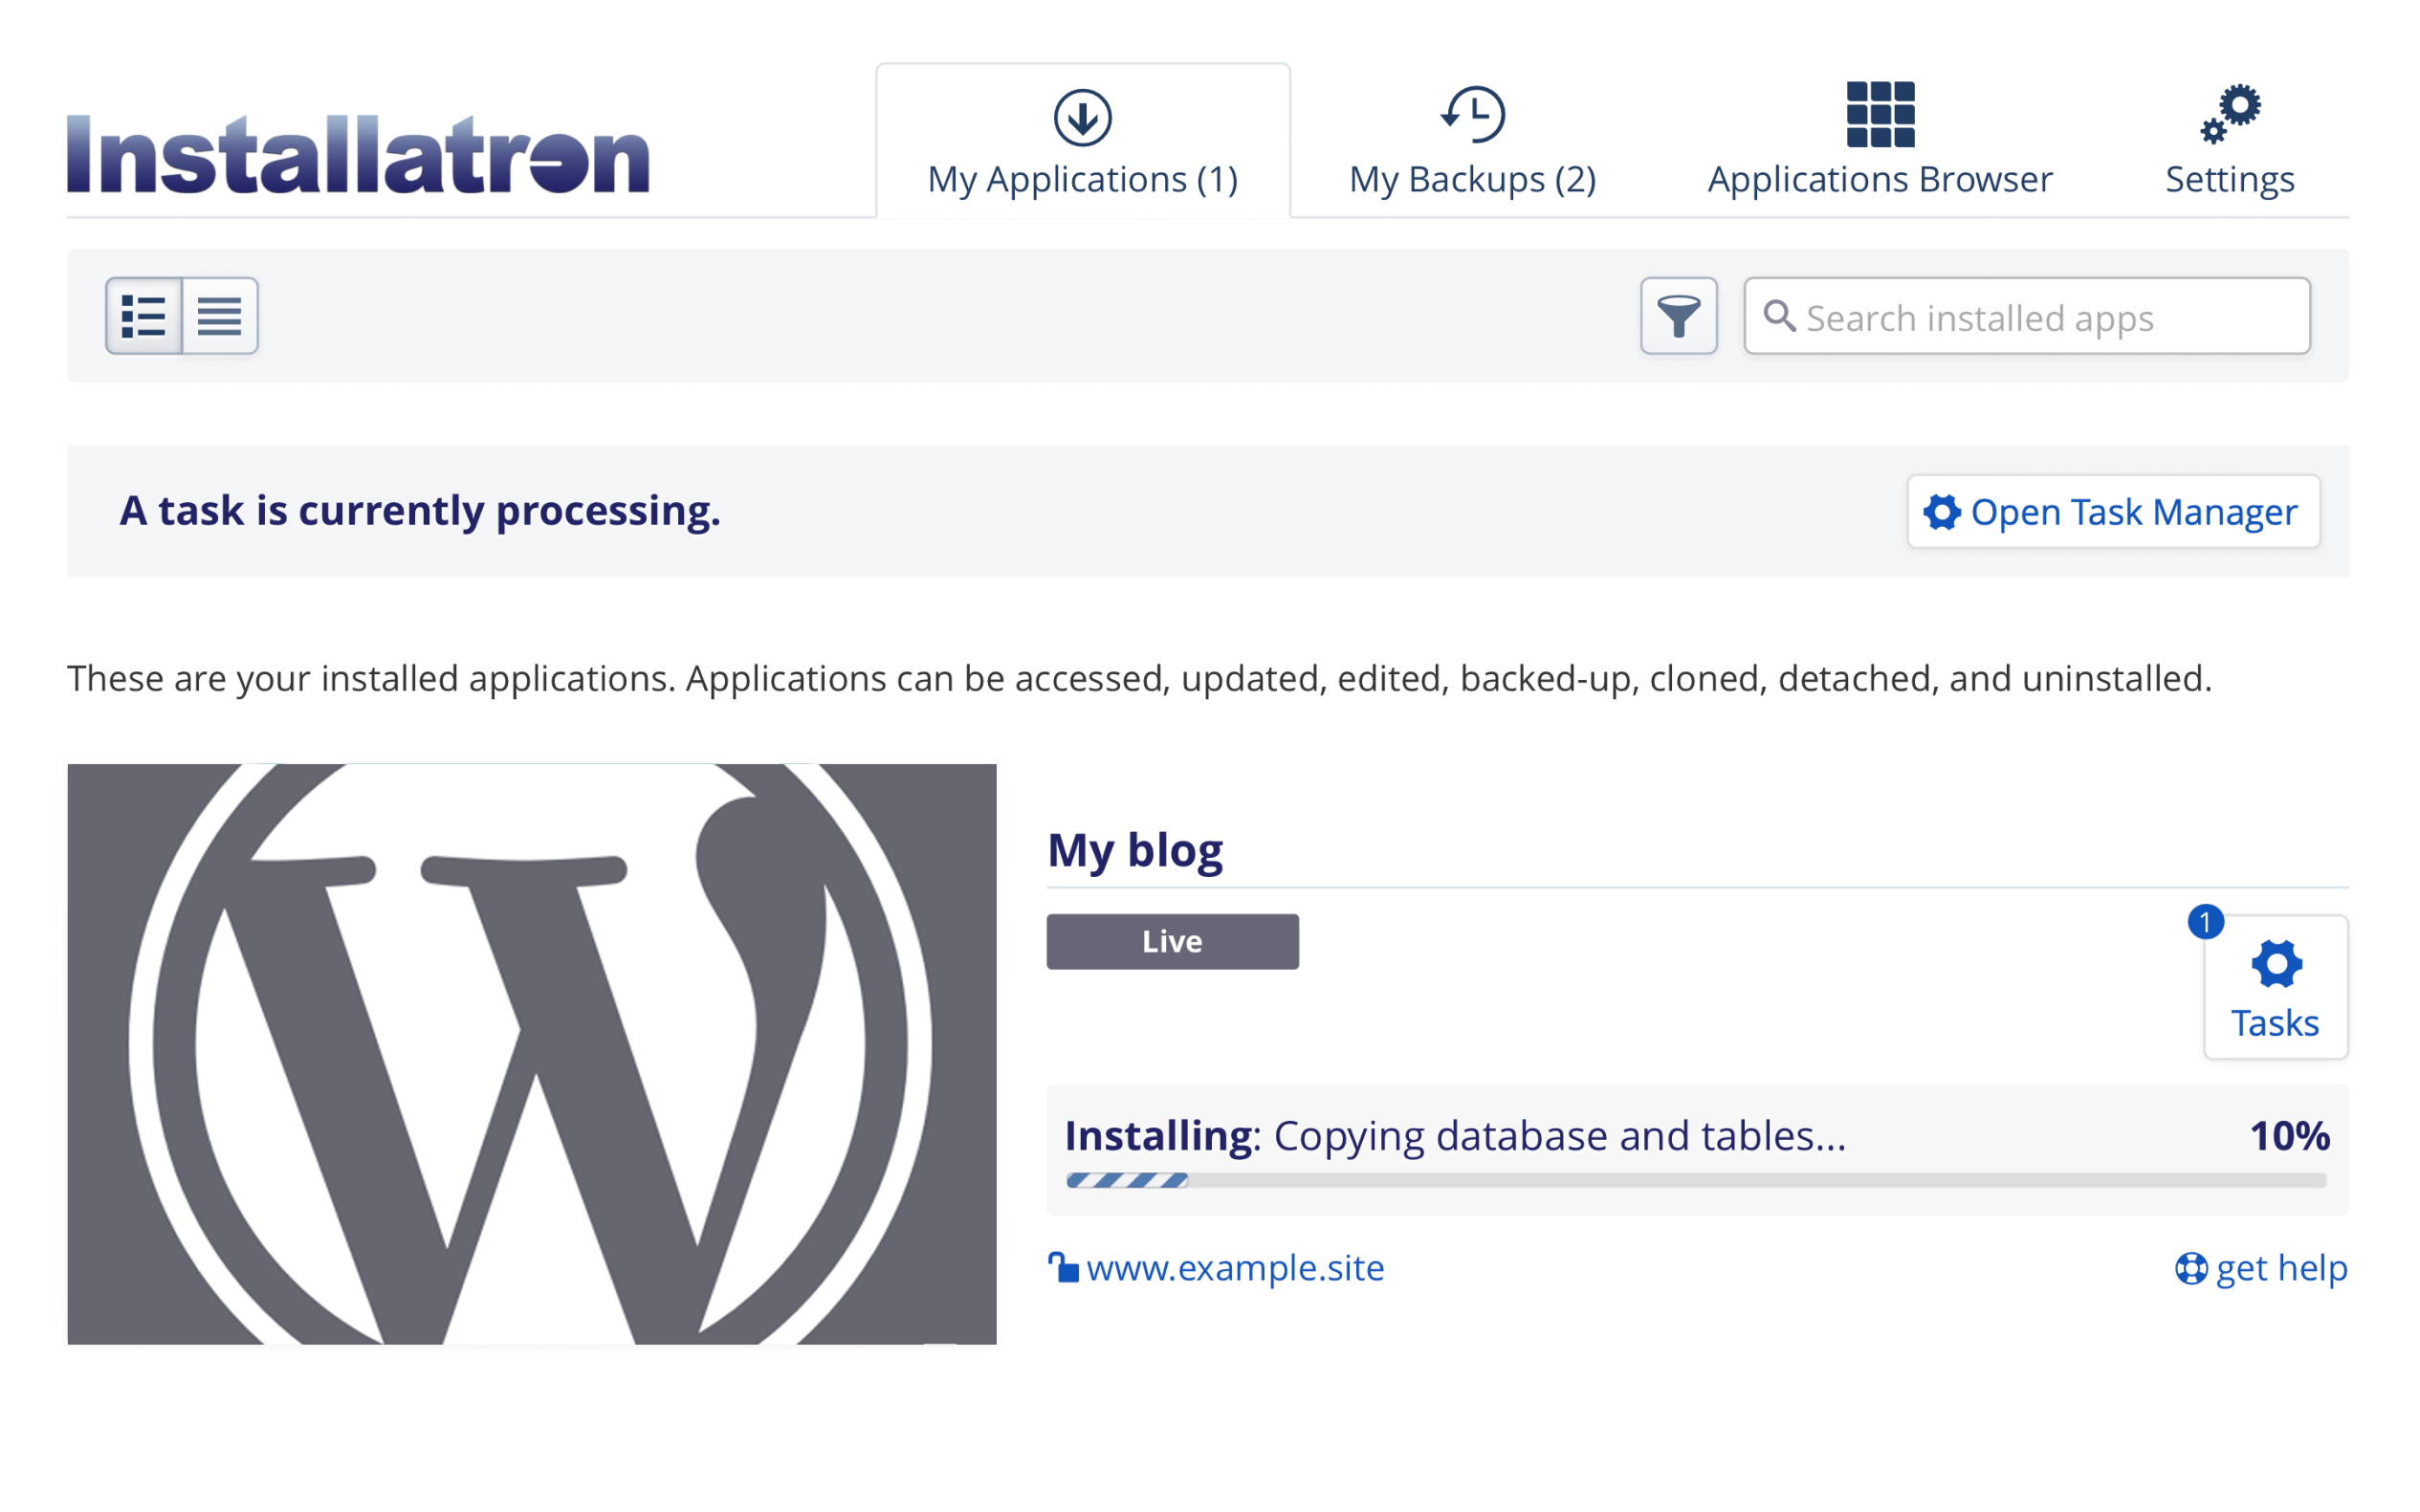Click the Installatron logo
Image resolution: width=2420 pixels, height=1512 pixels.
[358, 153]
